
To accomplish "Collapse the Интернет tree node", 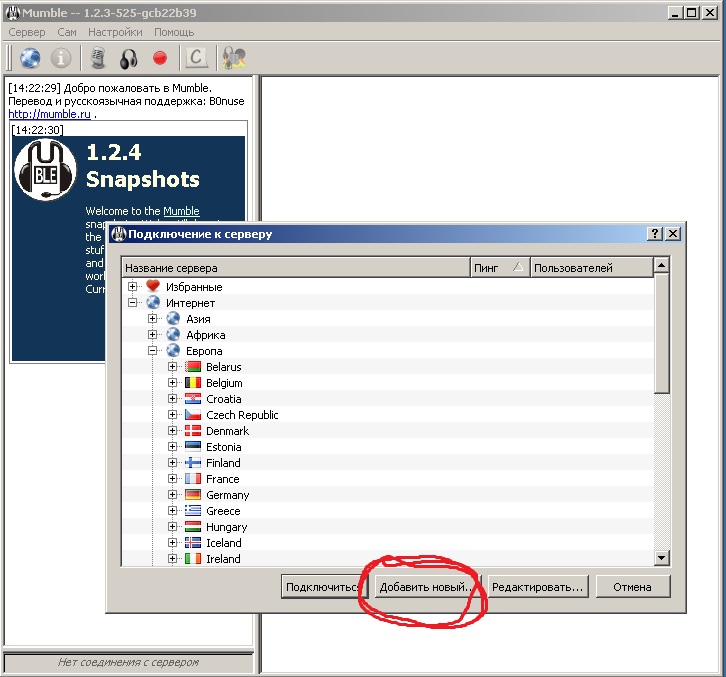I will click(x=132, y=303).
